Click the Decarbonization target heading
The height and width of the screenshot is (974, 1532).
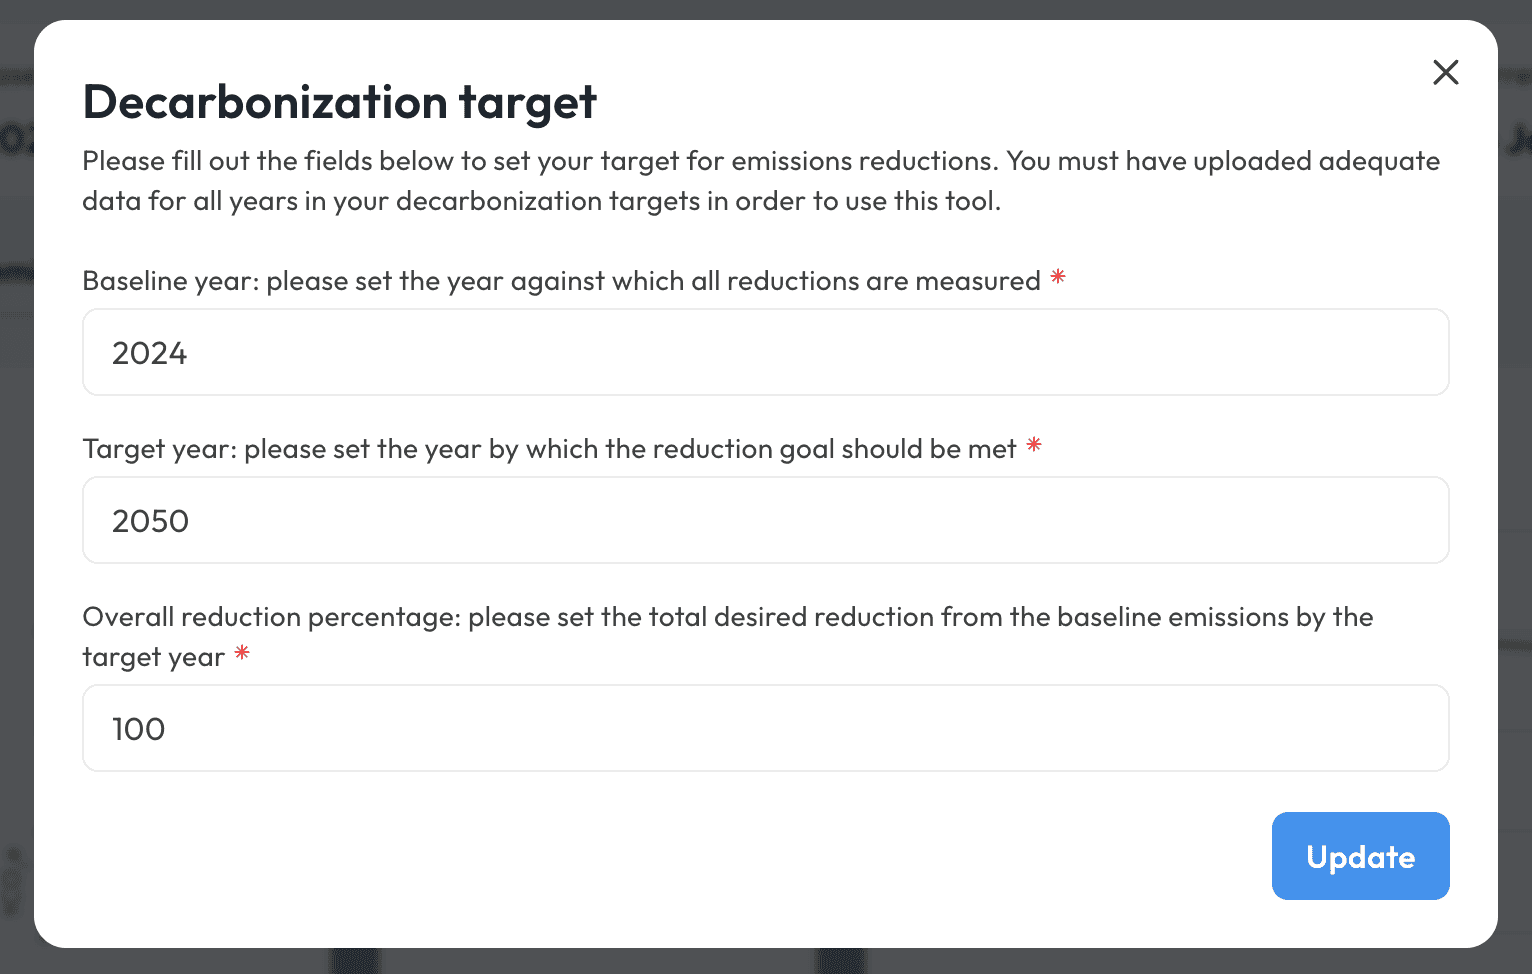click(338, 101)
